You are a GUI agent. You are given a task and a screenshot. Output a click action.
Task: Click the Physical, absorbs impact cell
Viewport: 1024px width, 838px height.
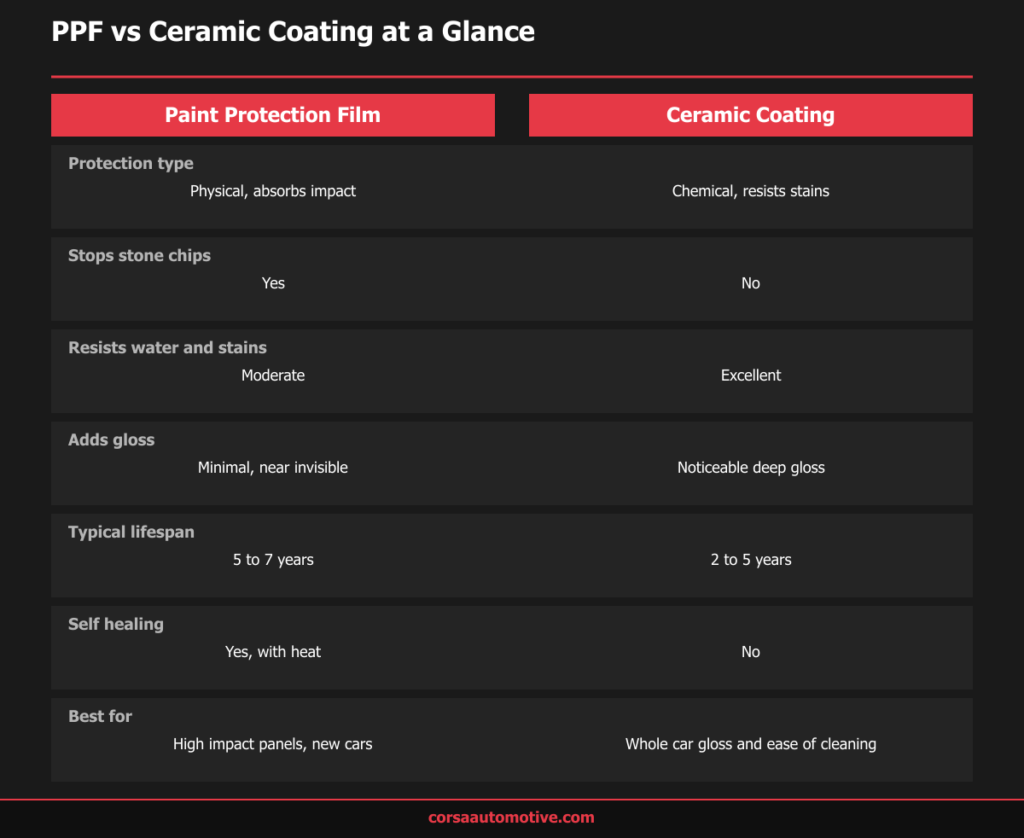[x=273, y=191]
